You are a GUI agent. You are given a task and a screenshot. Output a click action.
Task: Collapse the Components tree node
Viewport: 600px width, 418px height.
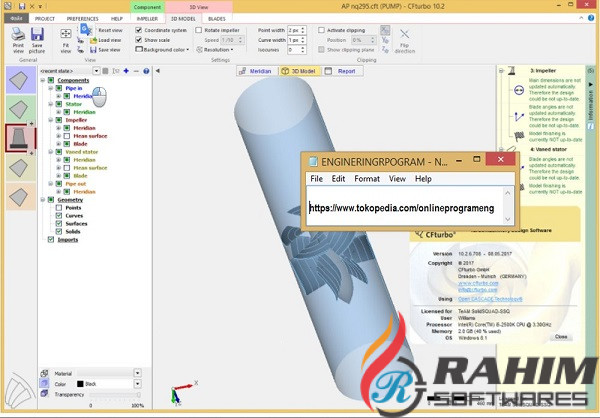click(x=43, y=80)
